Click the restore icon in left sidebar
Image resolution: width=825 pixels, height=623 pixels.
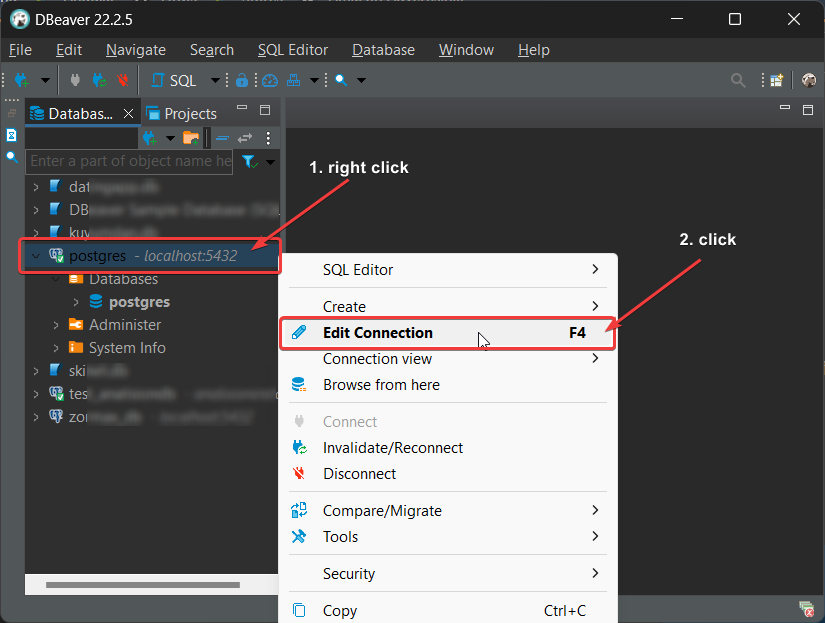(x=12, y=113)
